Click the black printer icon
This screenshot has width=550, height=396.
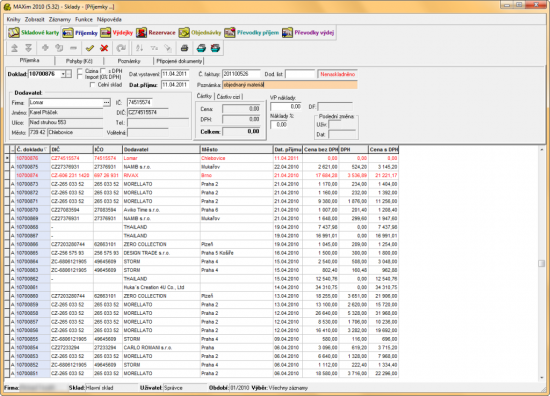(184, 48)
